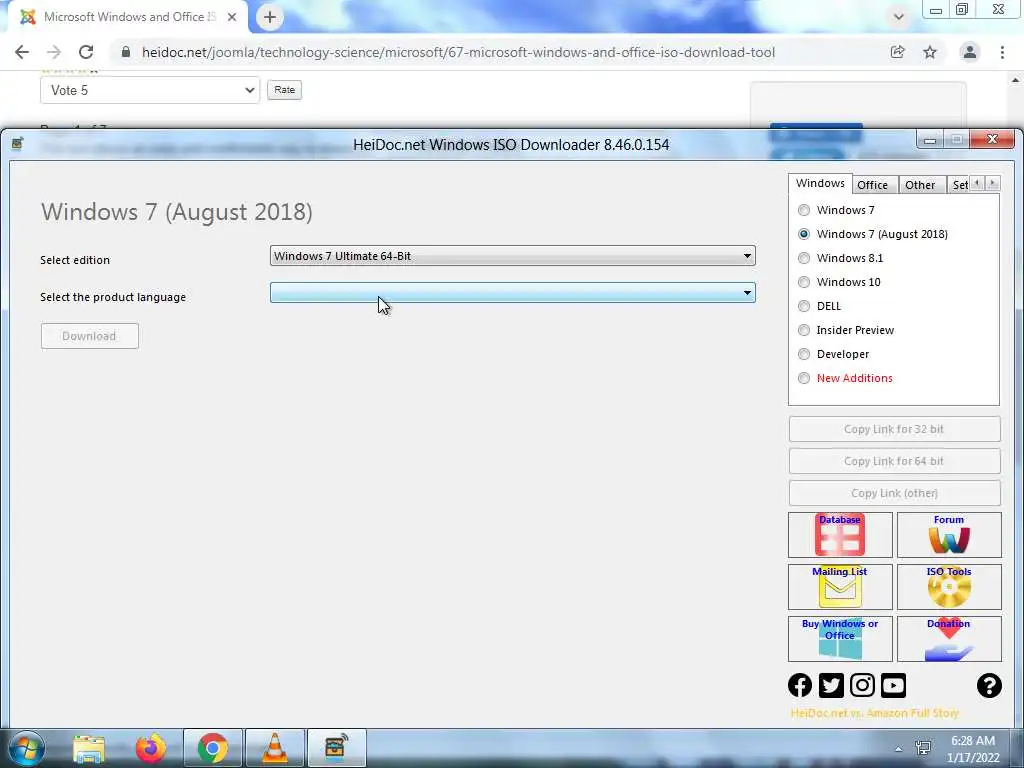
Task: Select the New Additions radio button
Action: point(804,378)
